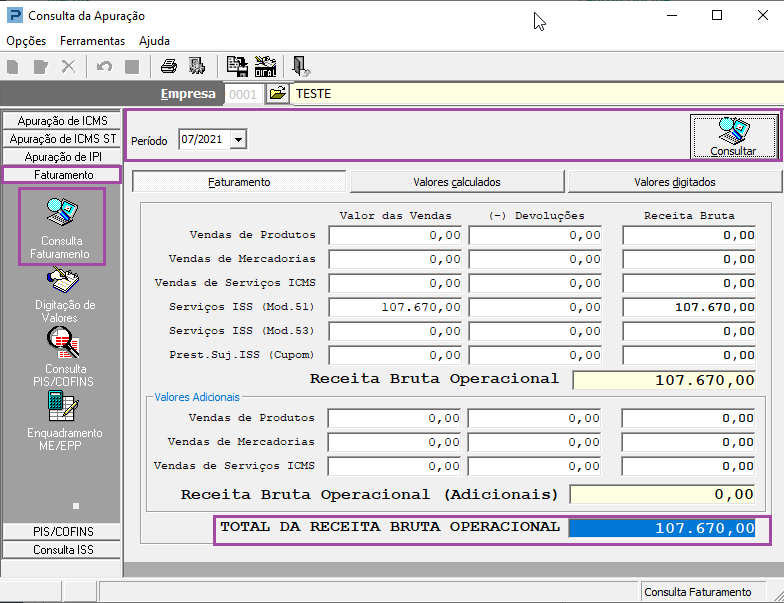Click the Prest.Suj.ISS (Cupom) row label

(x=242, y=354)
